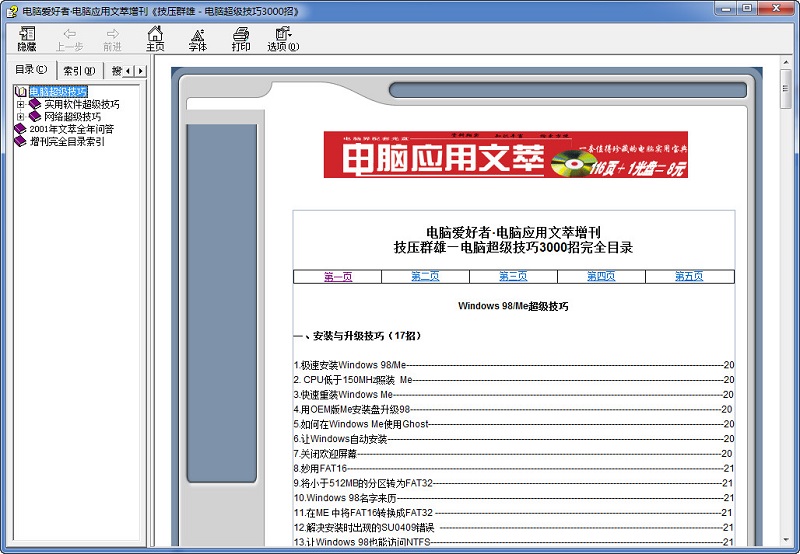Go to the 第二页 page link
Viewport: 800px width, 554px height.
click(425, 277)
